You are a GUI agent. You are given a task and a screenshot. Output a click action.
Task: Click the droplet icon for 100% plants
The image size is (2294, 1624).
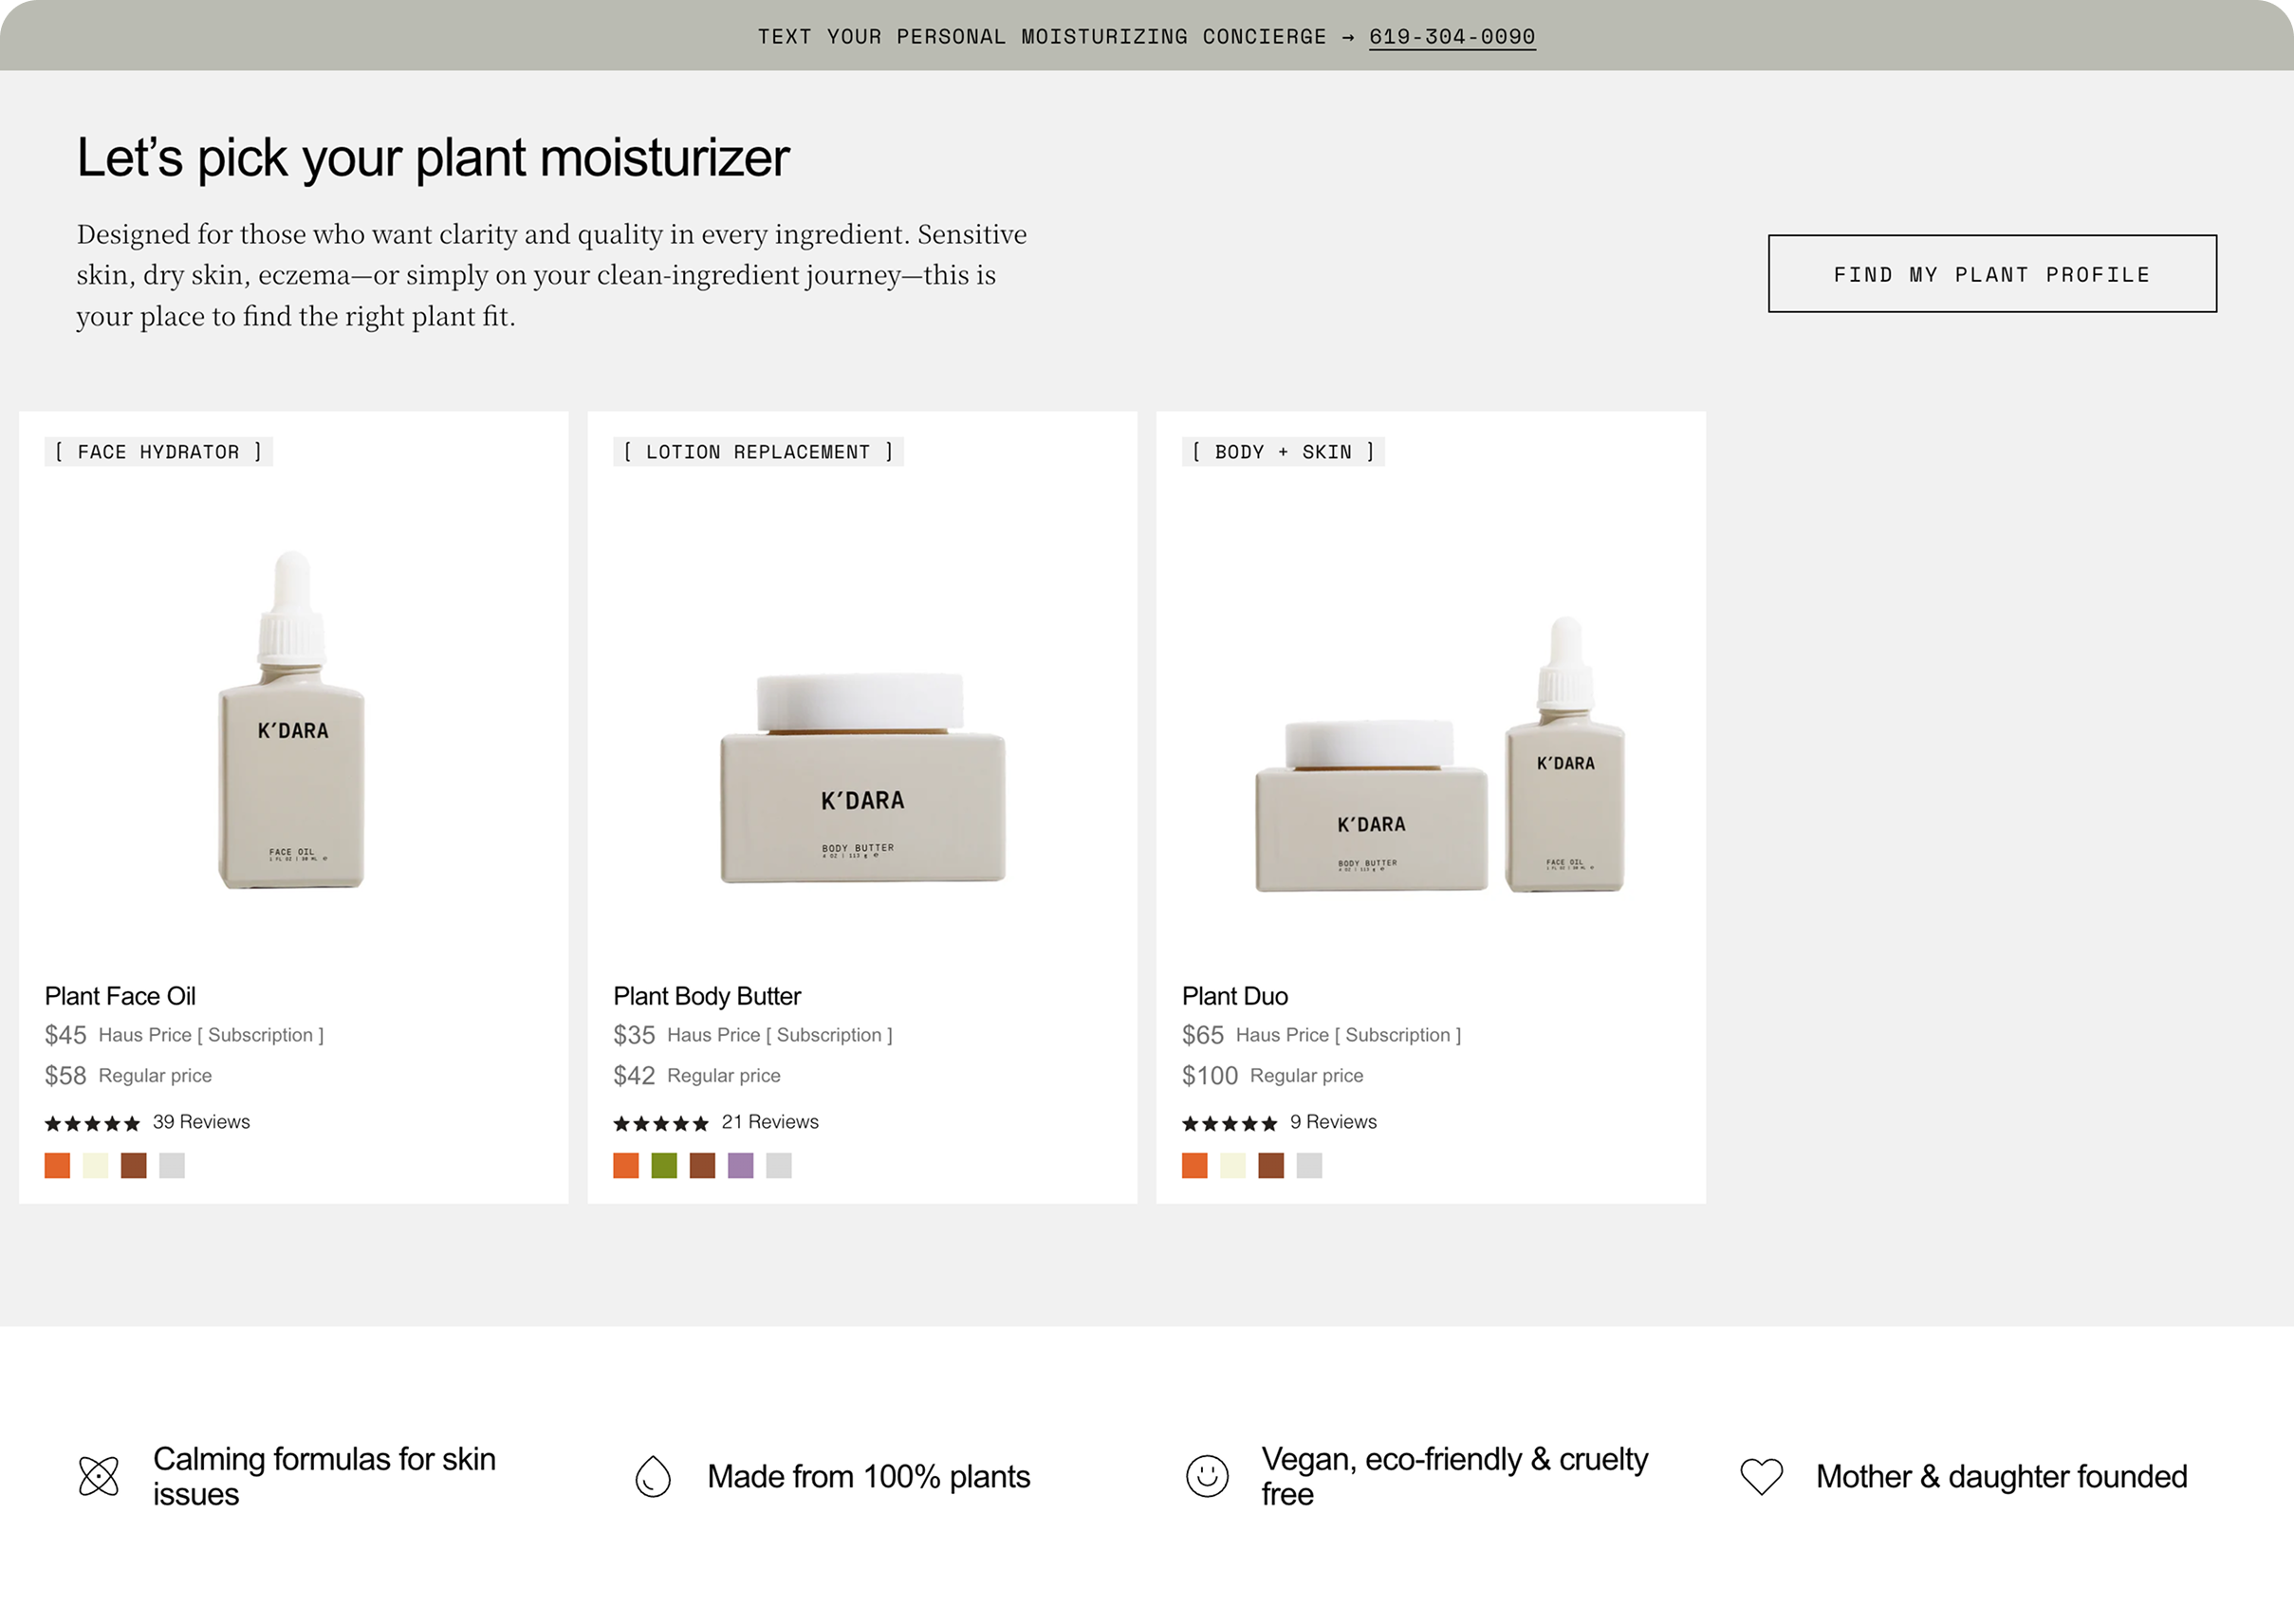coord(653,1476)
